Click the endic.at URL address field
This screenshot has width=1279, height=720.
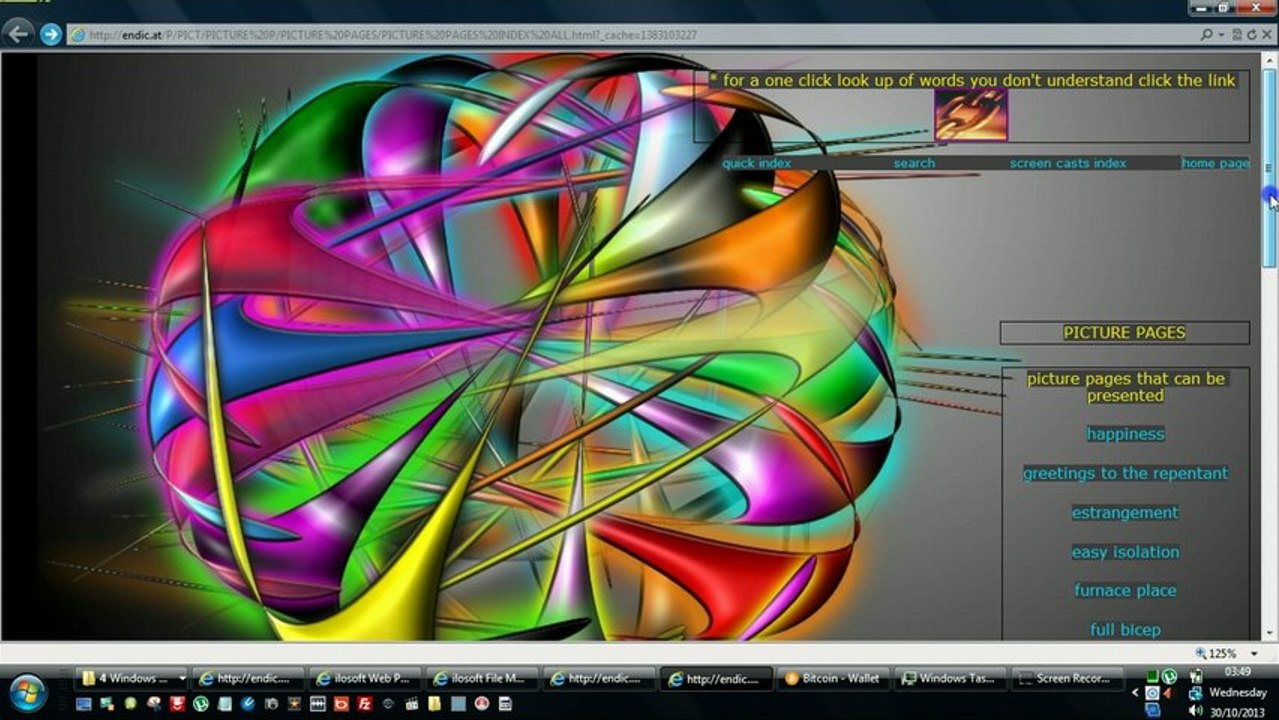[x=630, y=35]
